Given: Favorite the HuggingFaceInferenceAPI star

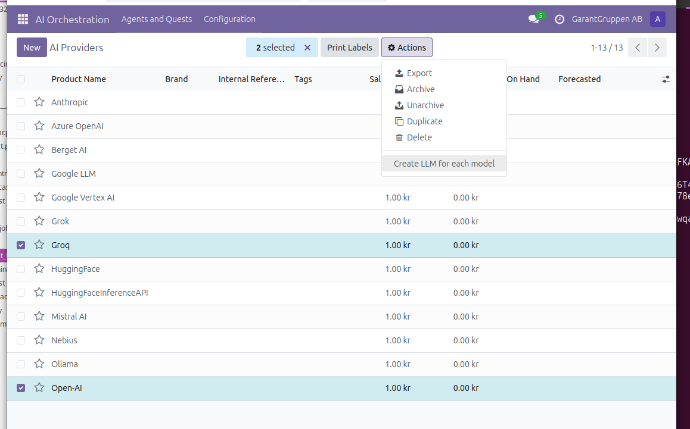Looking at the screenshot, I should click(x=39, y=293).
